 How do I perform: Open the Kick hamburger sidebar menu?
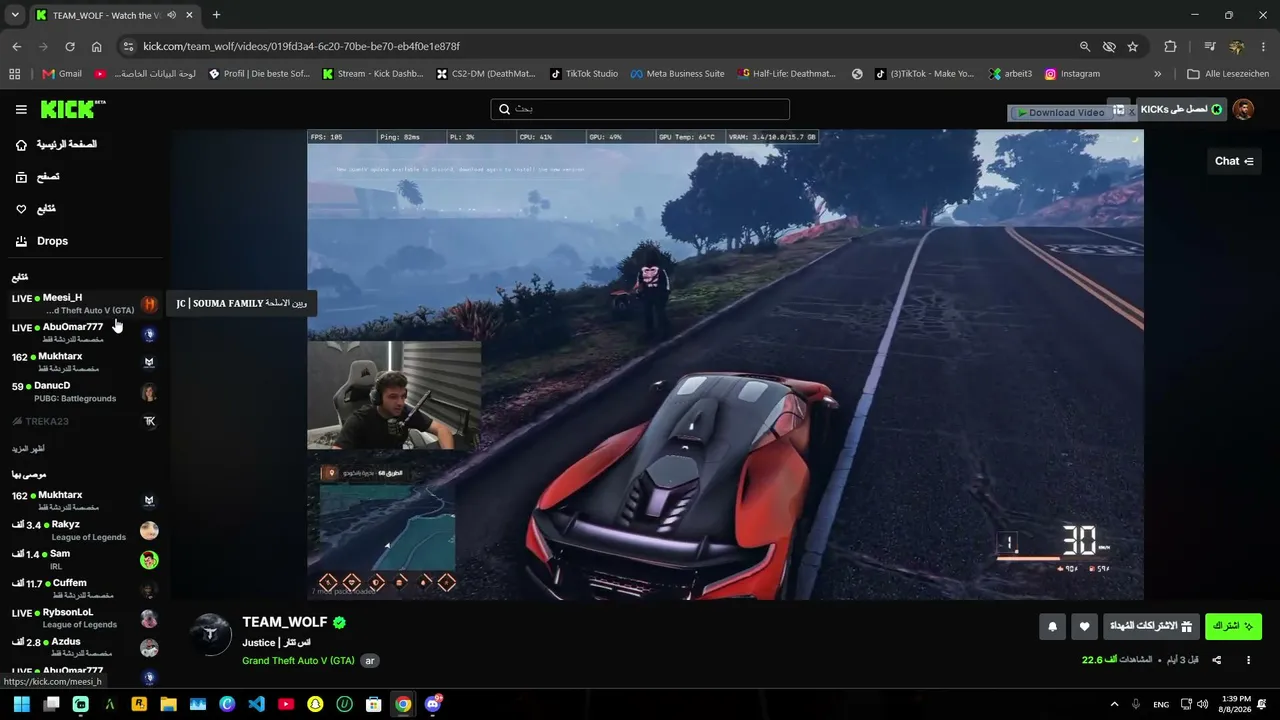[21, 110]
